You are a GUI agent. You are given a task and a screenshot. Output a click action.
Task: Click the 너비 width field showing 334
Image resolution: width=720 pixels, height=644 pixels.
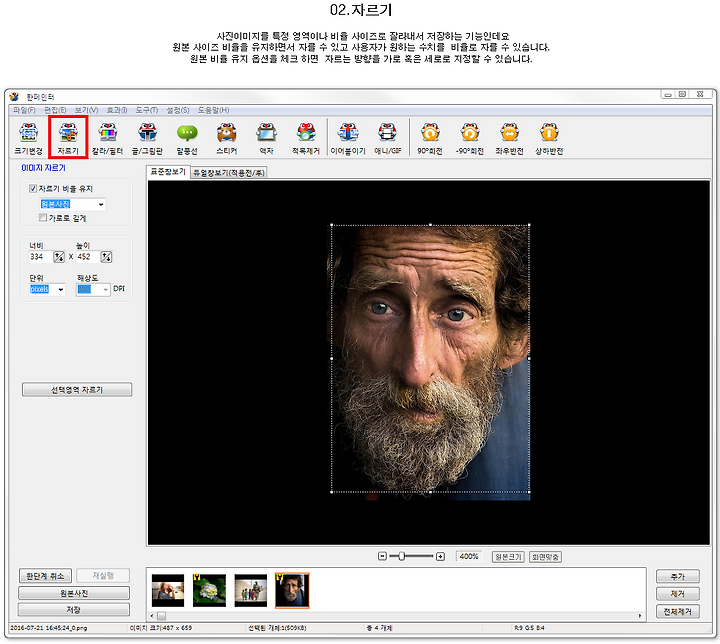[x=40, y=257]
